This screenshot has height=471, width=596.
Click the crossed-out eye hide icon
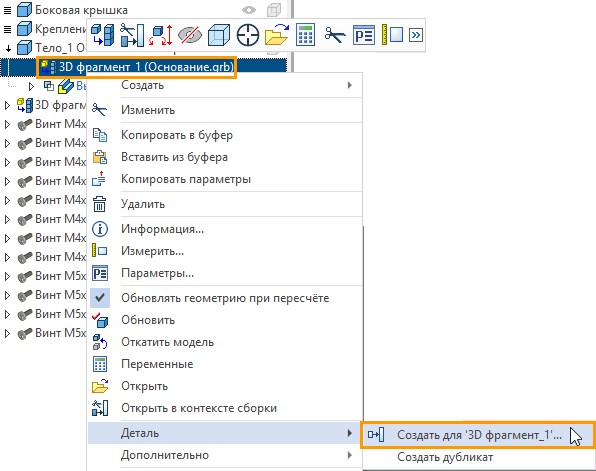pyautogui.click(x=190, y=35)
